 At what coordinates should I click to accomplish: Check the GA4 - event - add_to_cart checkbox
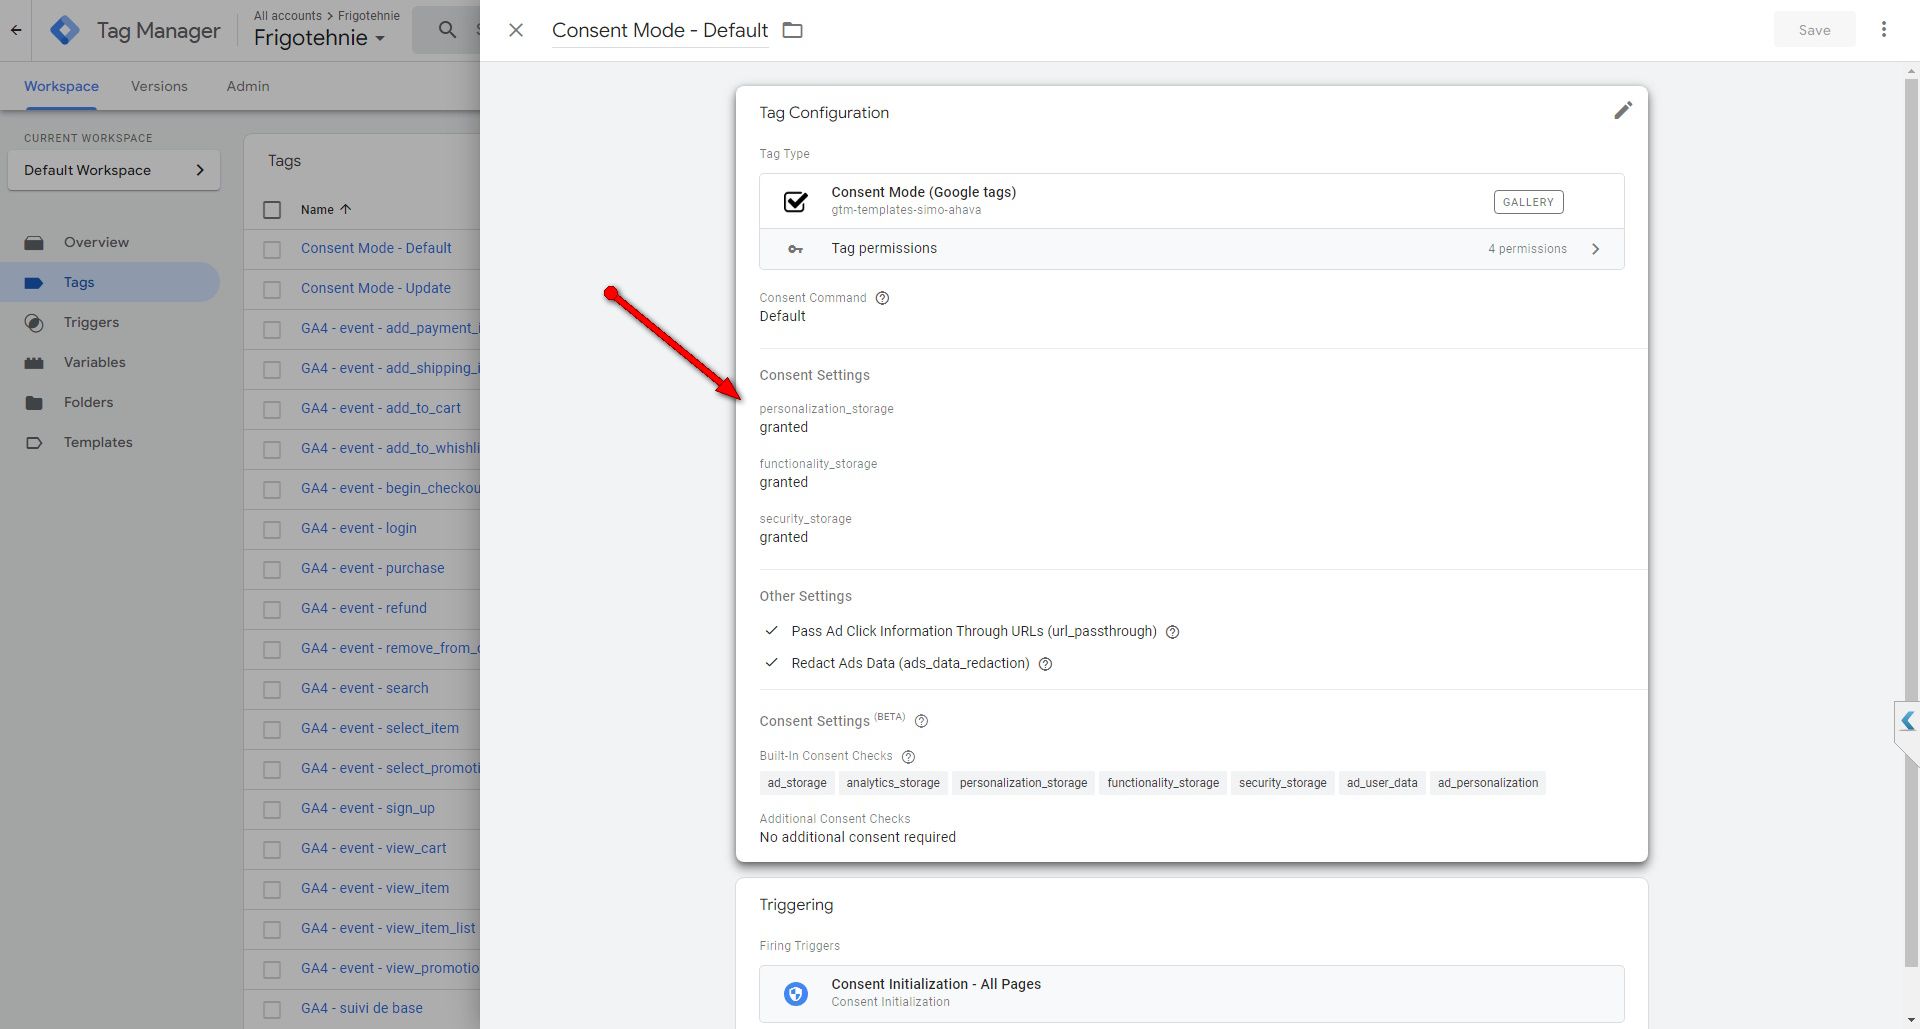coord(272,409)
